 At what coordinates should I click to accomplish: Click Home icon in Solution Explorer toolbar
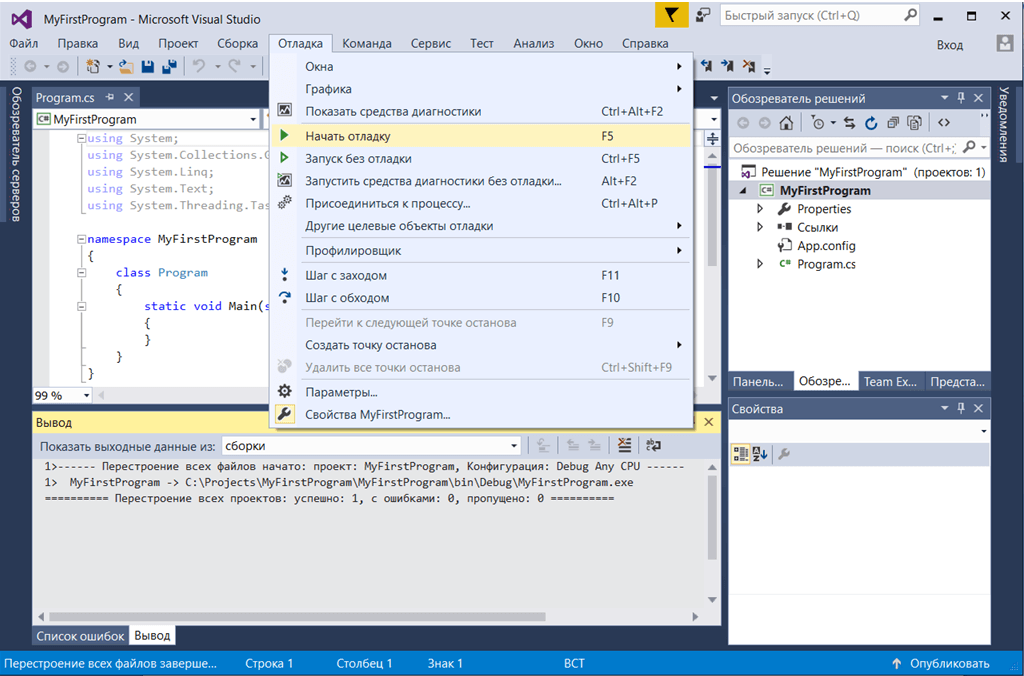[x=786, y=122]
